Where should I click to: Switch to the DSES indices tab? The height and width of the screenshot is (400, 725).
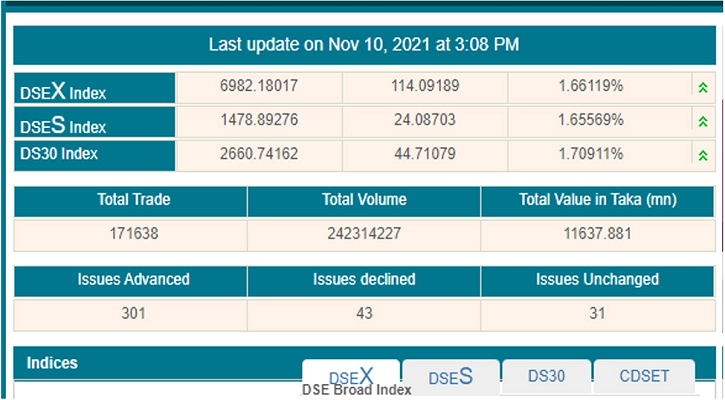pos(451,376)
